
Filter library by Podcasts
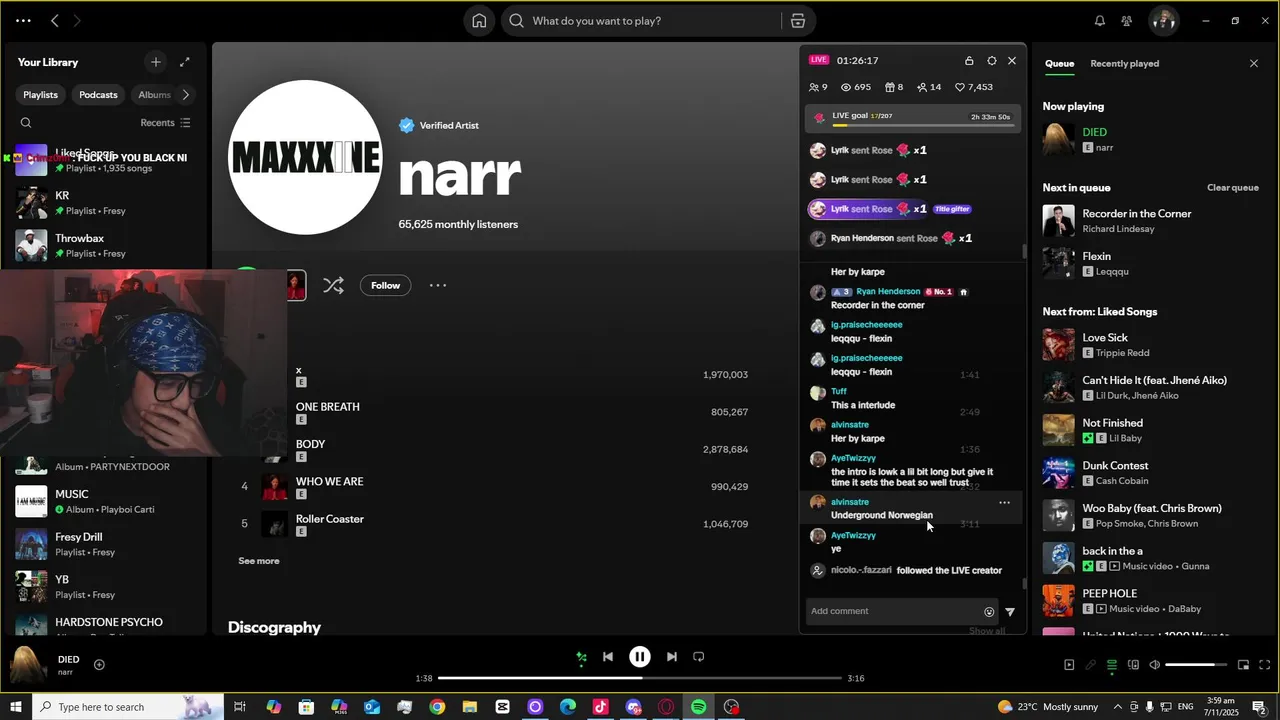[x=98, y=95]
